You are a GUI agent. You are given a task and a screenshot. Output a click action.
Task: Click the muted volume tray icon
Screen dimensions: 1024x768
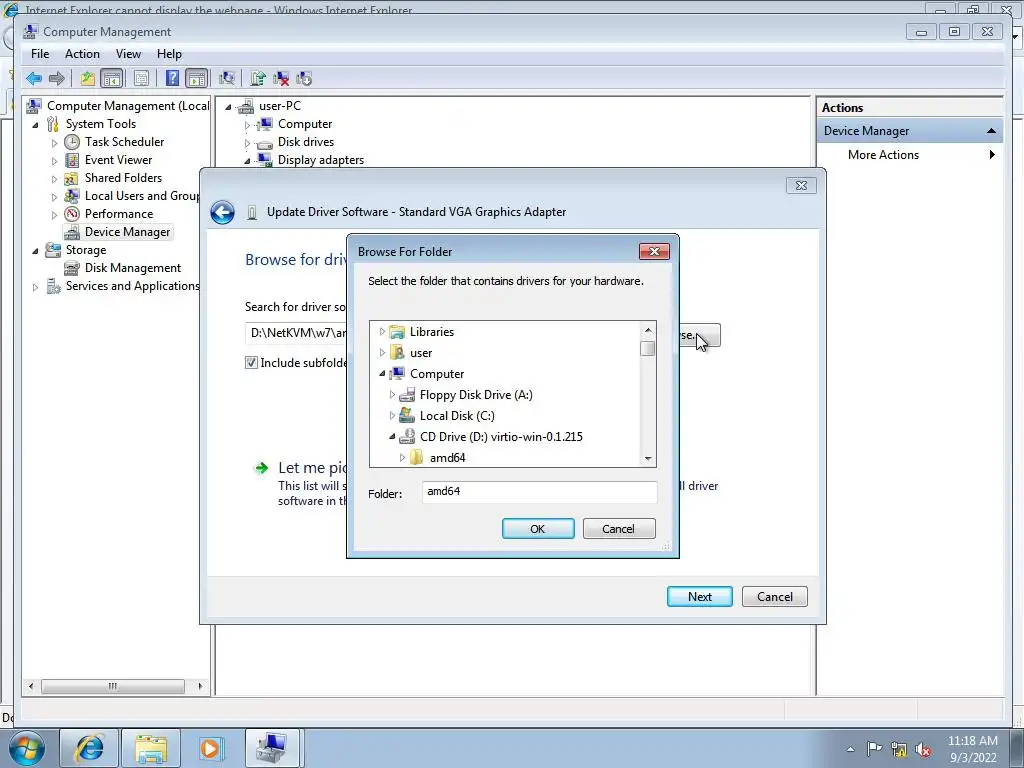point(923,750)
